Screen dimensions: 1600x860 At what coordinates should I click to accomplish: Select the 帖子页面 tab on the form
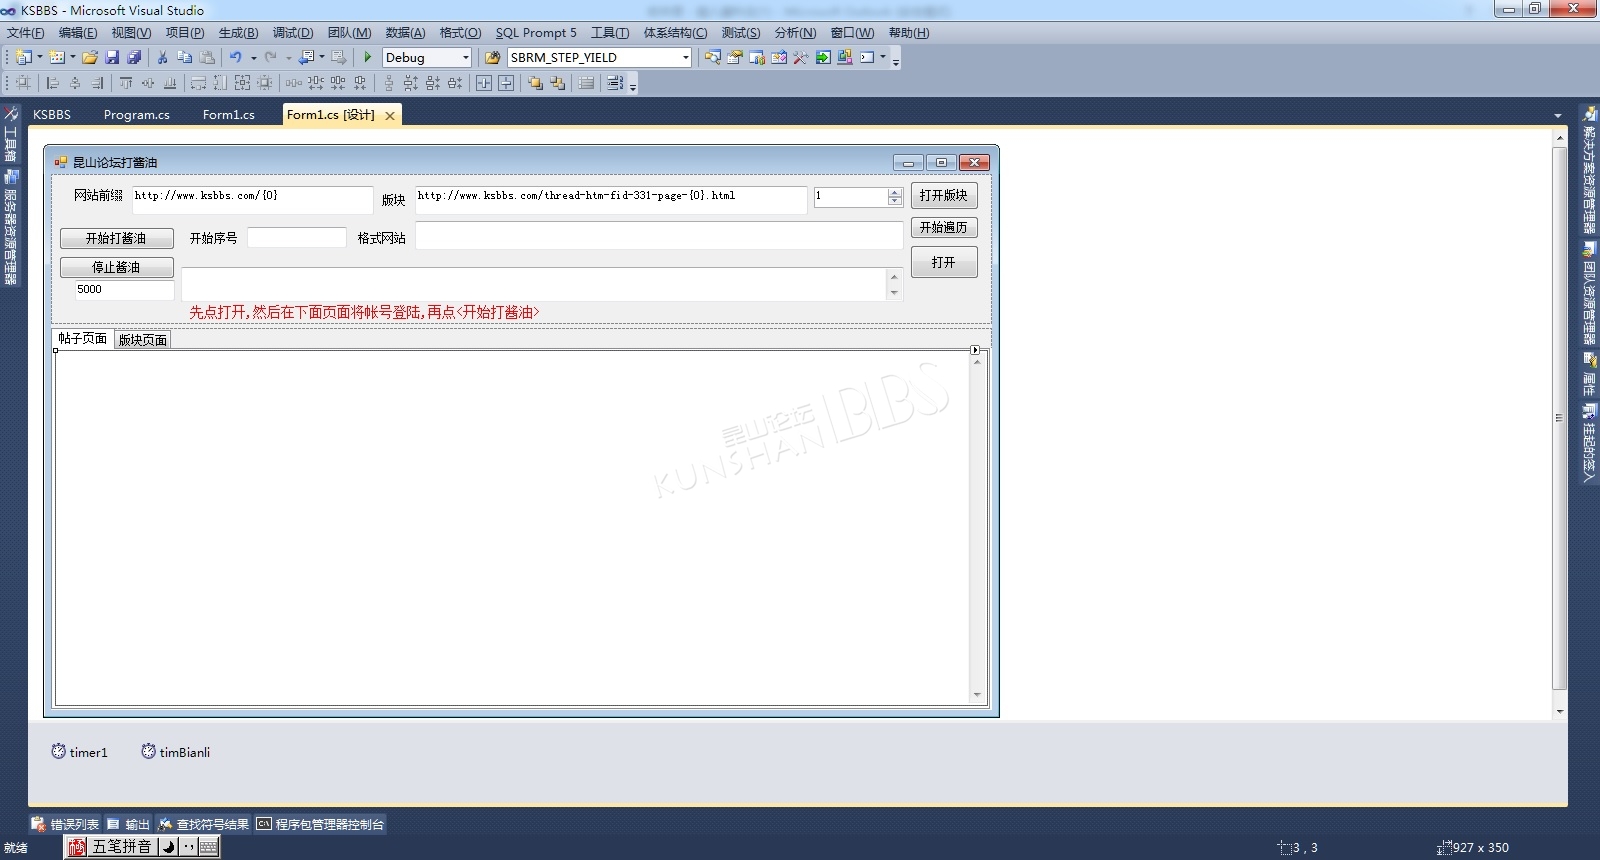(83, 338)
